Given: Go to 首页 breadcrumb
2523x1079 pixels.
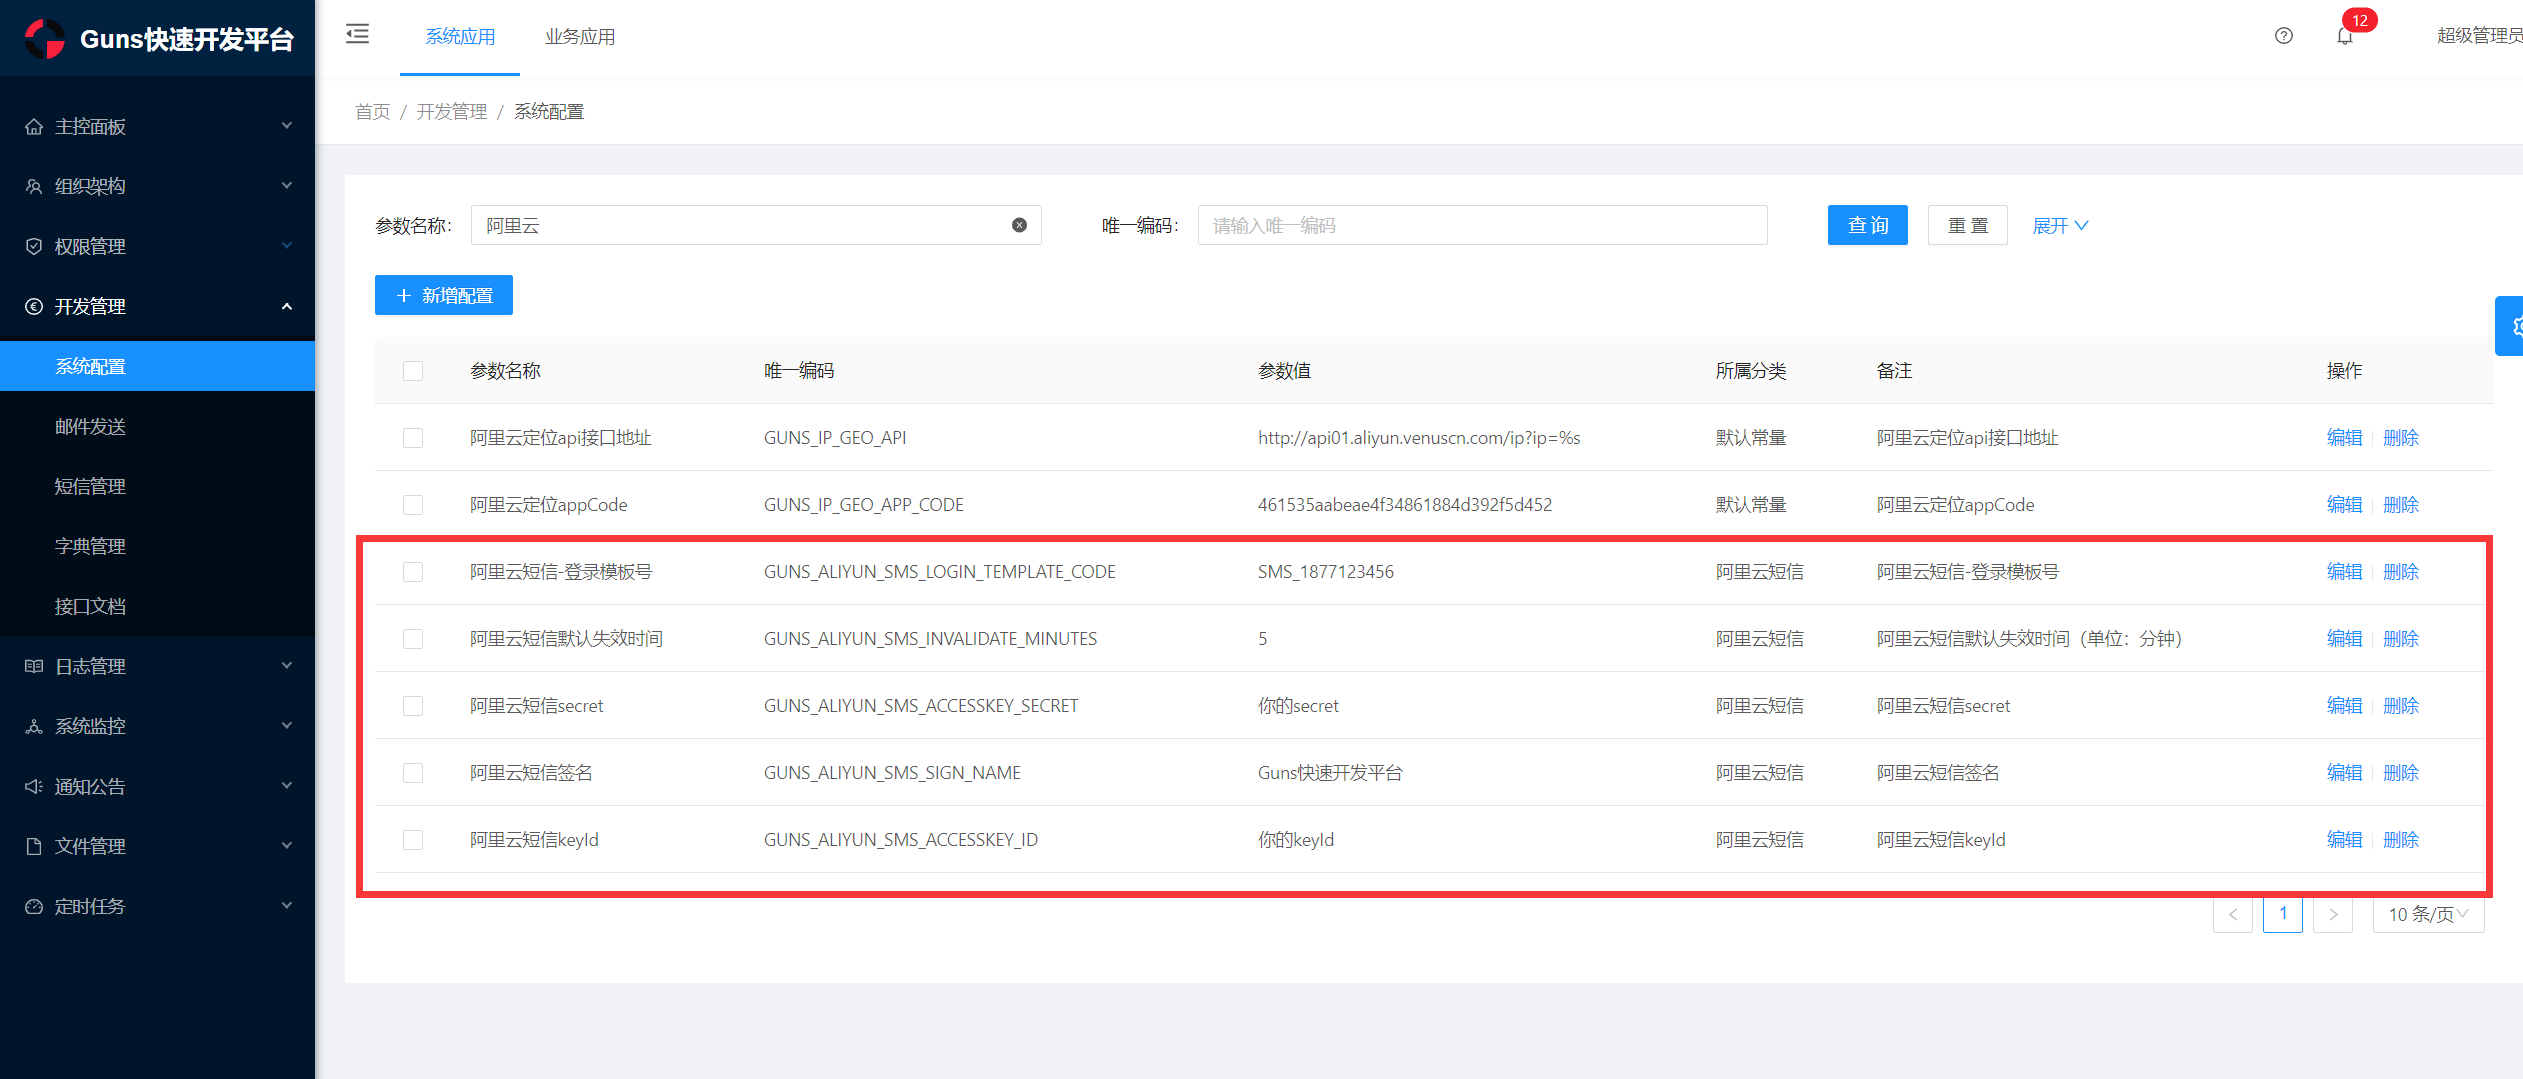Looking at the screenshot, I should 373,111.
